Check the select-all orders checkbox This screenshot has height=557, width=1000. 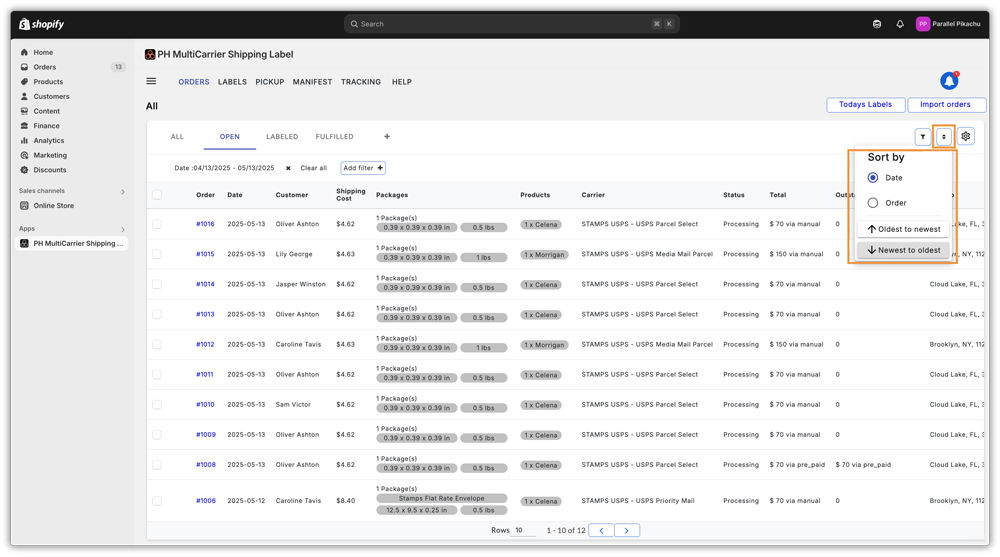click(157, 195)
